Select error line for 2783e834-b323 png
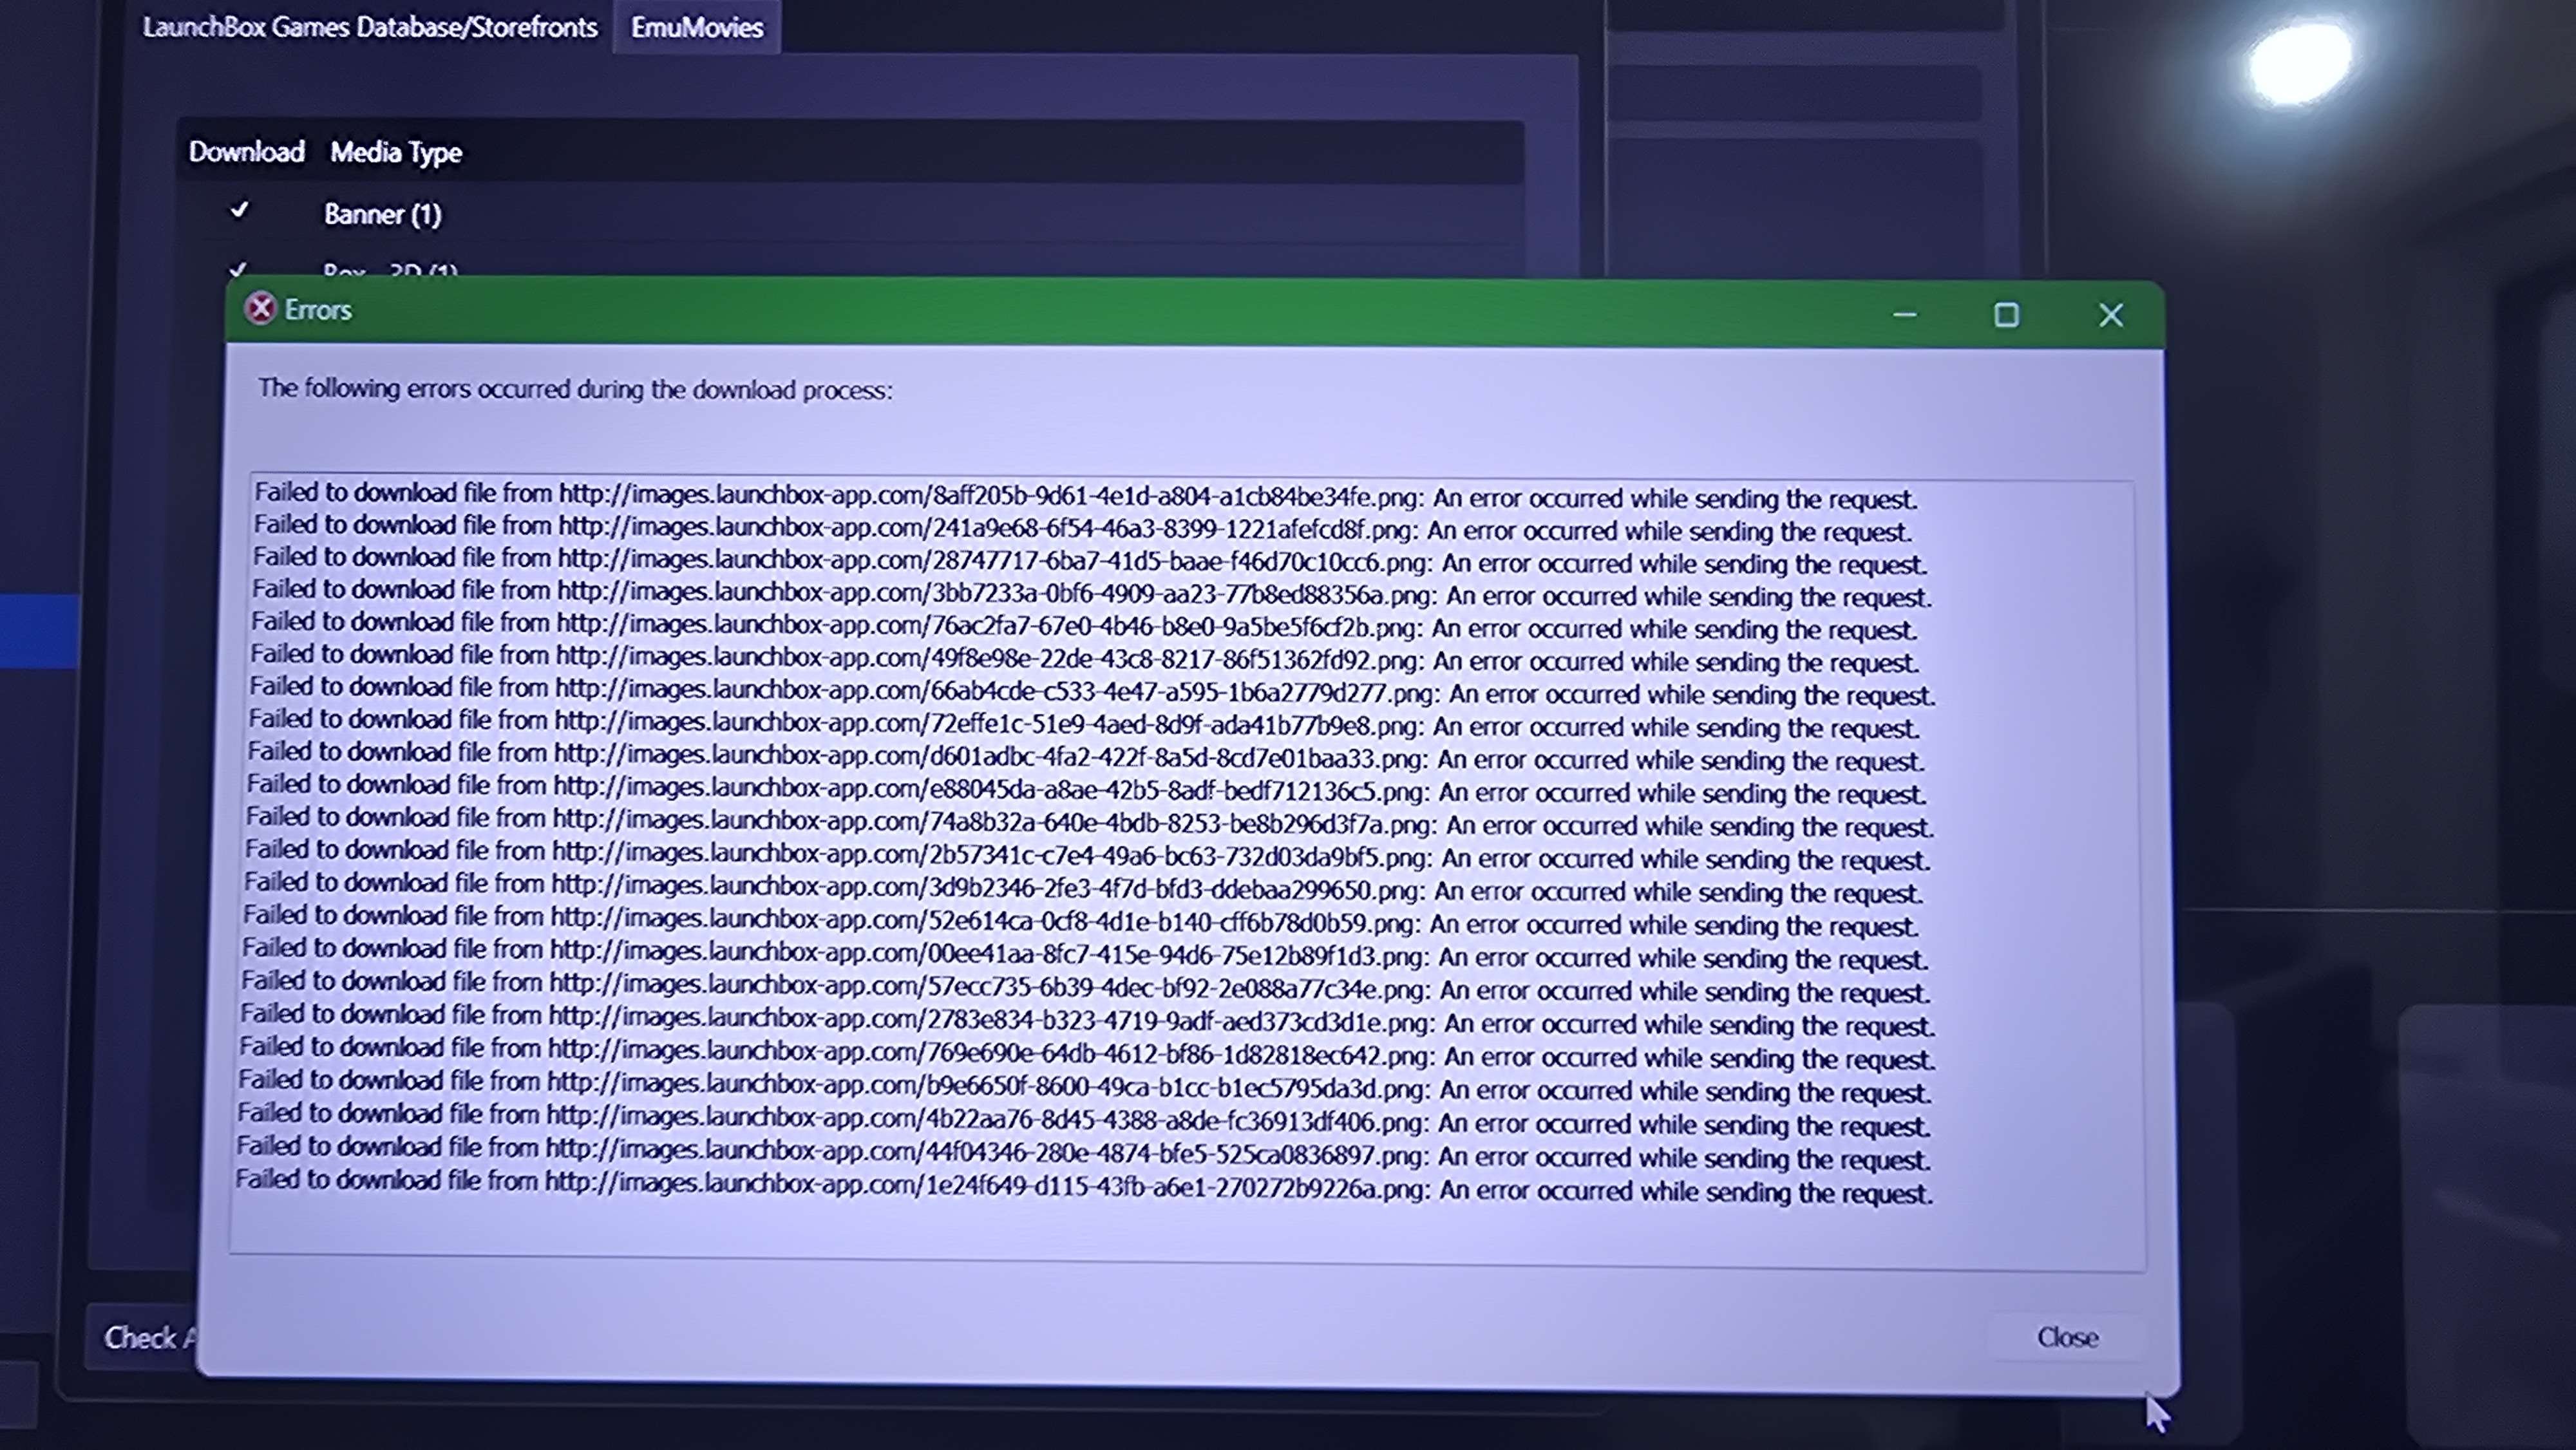2576x1450 pixels. (x=1088, y=1020)
